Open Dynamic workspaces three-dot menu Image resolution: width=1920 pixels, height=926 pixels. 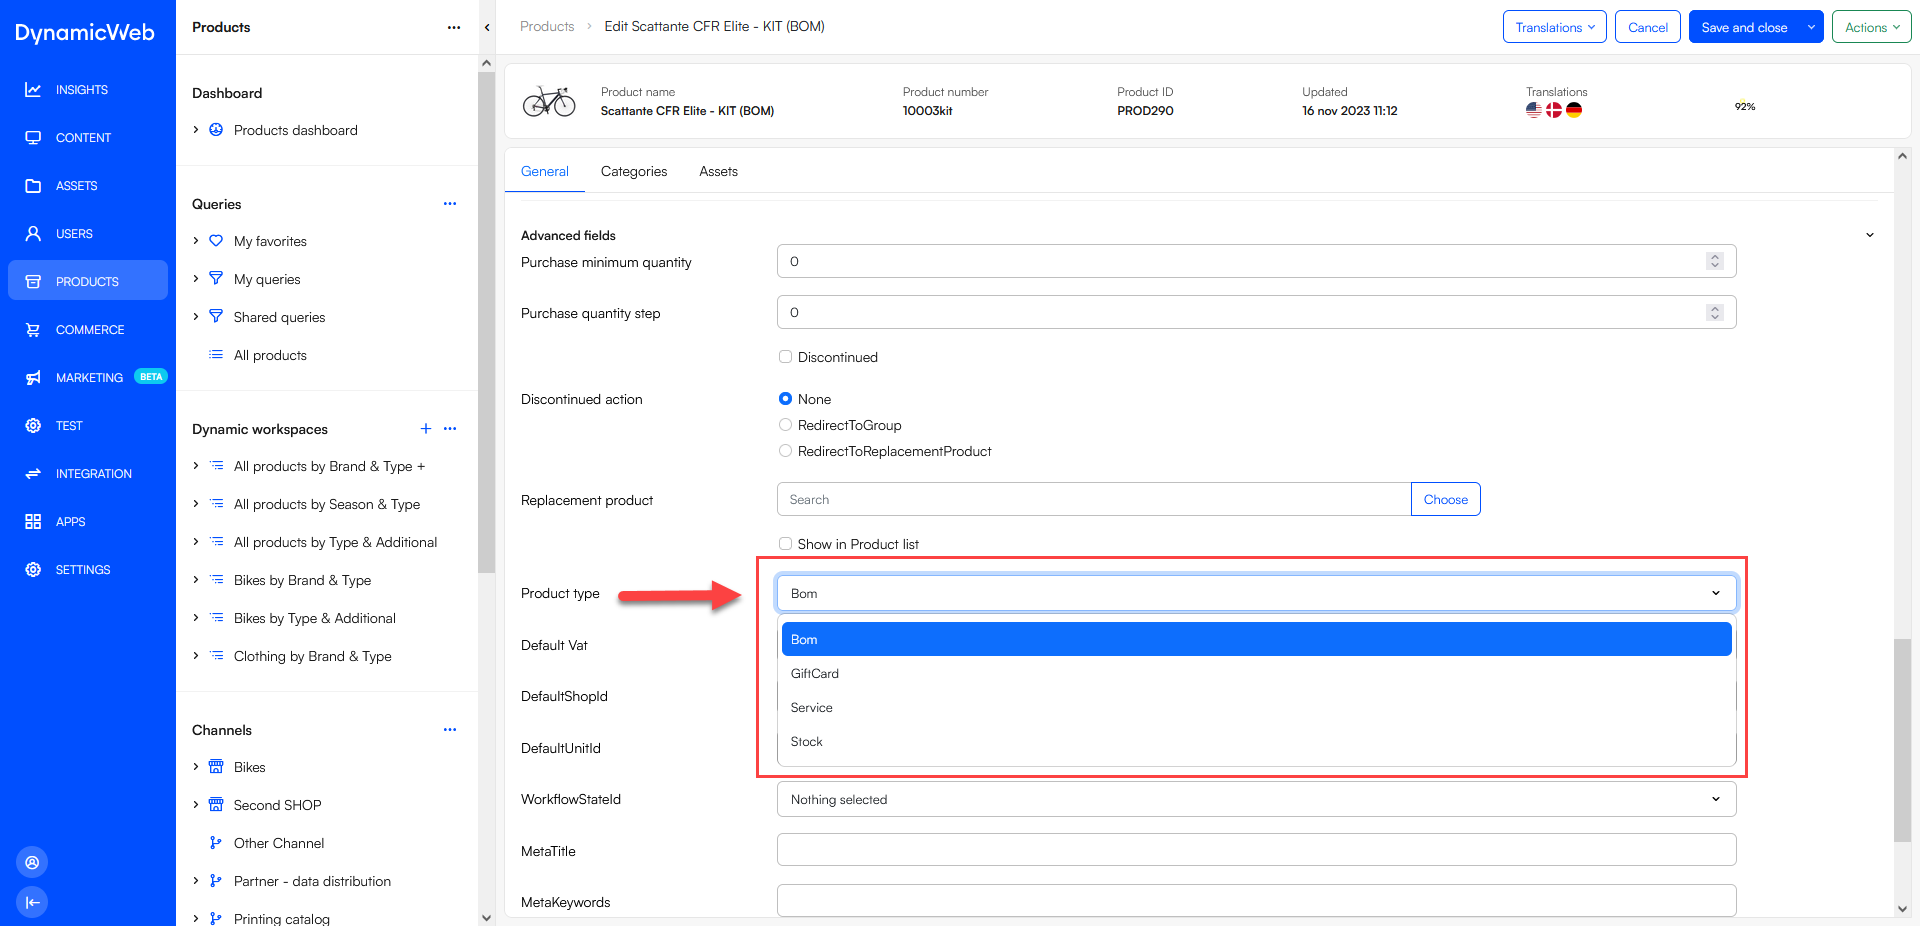(x=450, y=429)
